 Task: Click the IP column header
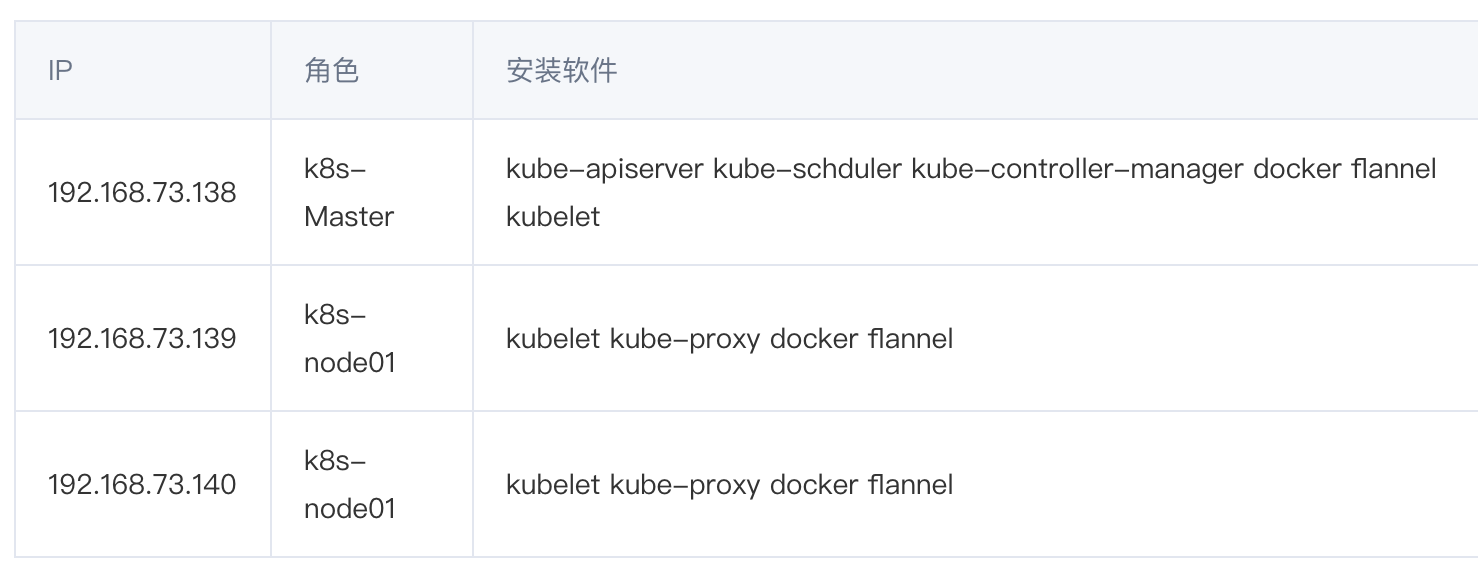[x=60, y=71]
